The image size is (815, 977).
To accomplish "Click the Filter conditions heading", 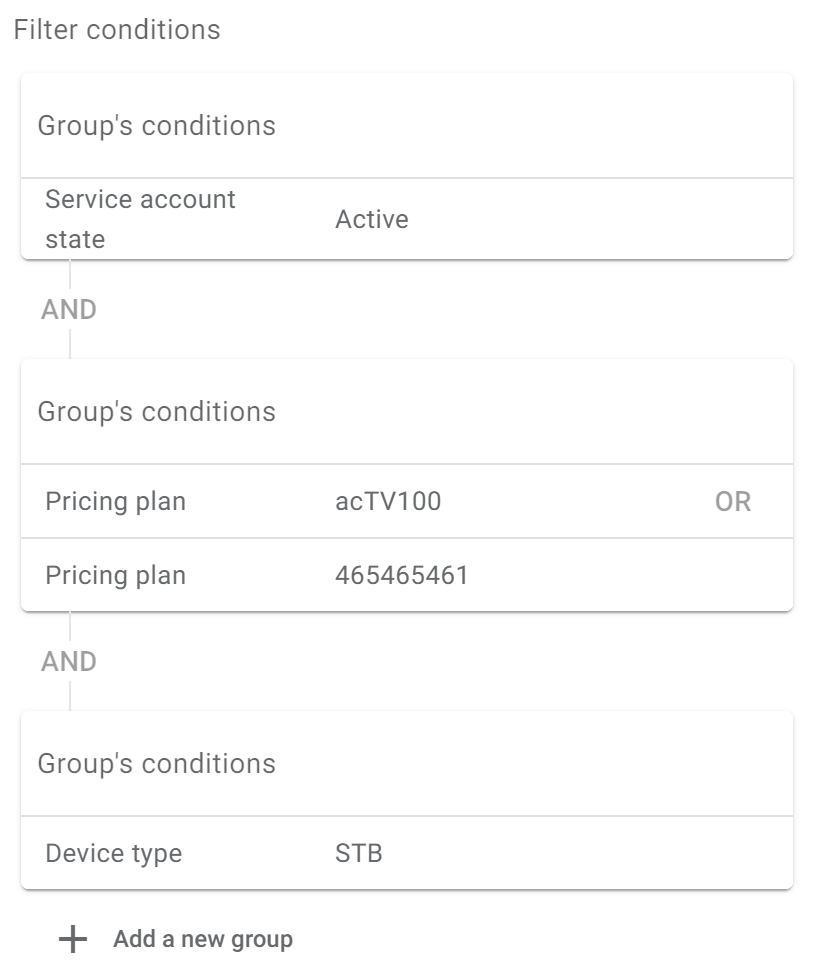I will click(x=117, y=29).
